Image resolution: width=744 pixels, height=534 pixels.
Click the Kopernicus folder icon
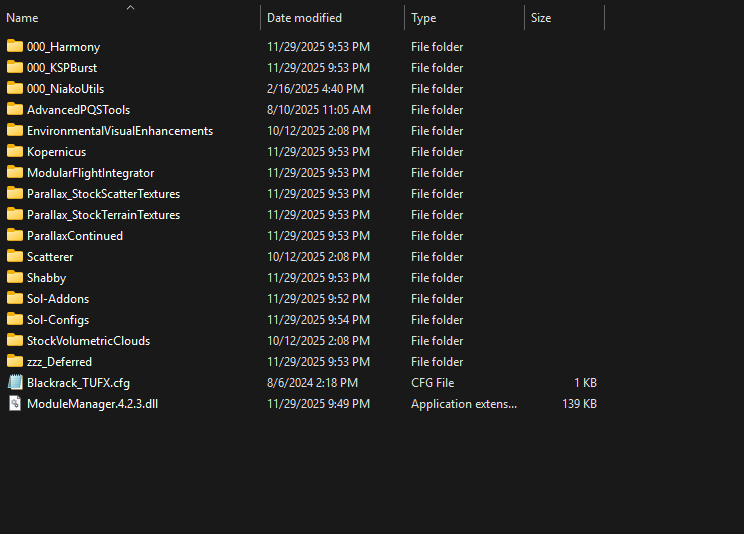[15, 151]
